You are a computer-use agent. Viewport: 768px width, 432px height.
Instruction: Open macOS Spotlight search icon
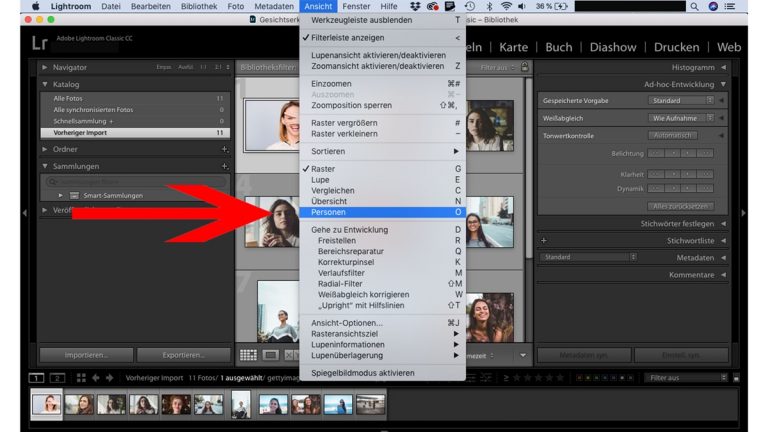click(695, 7)
